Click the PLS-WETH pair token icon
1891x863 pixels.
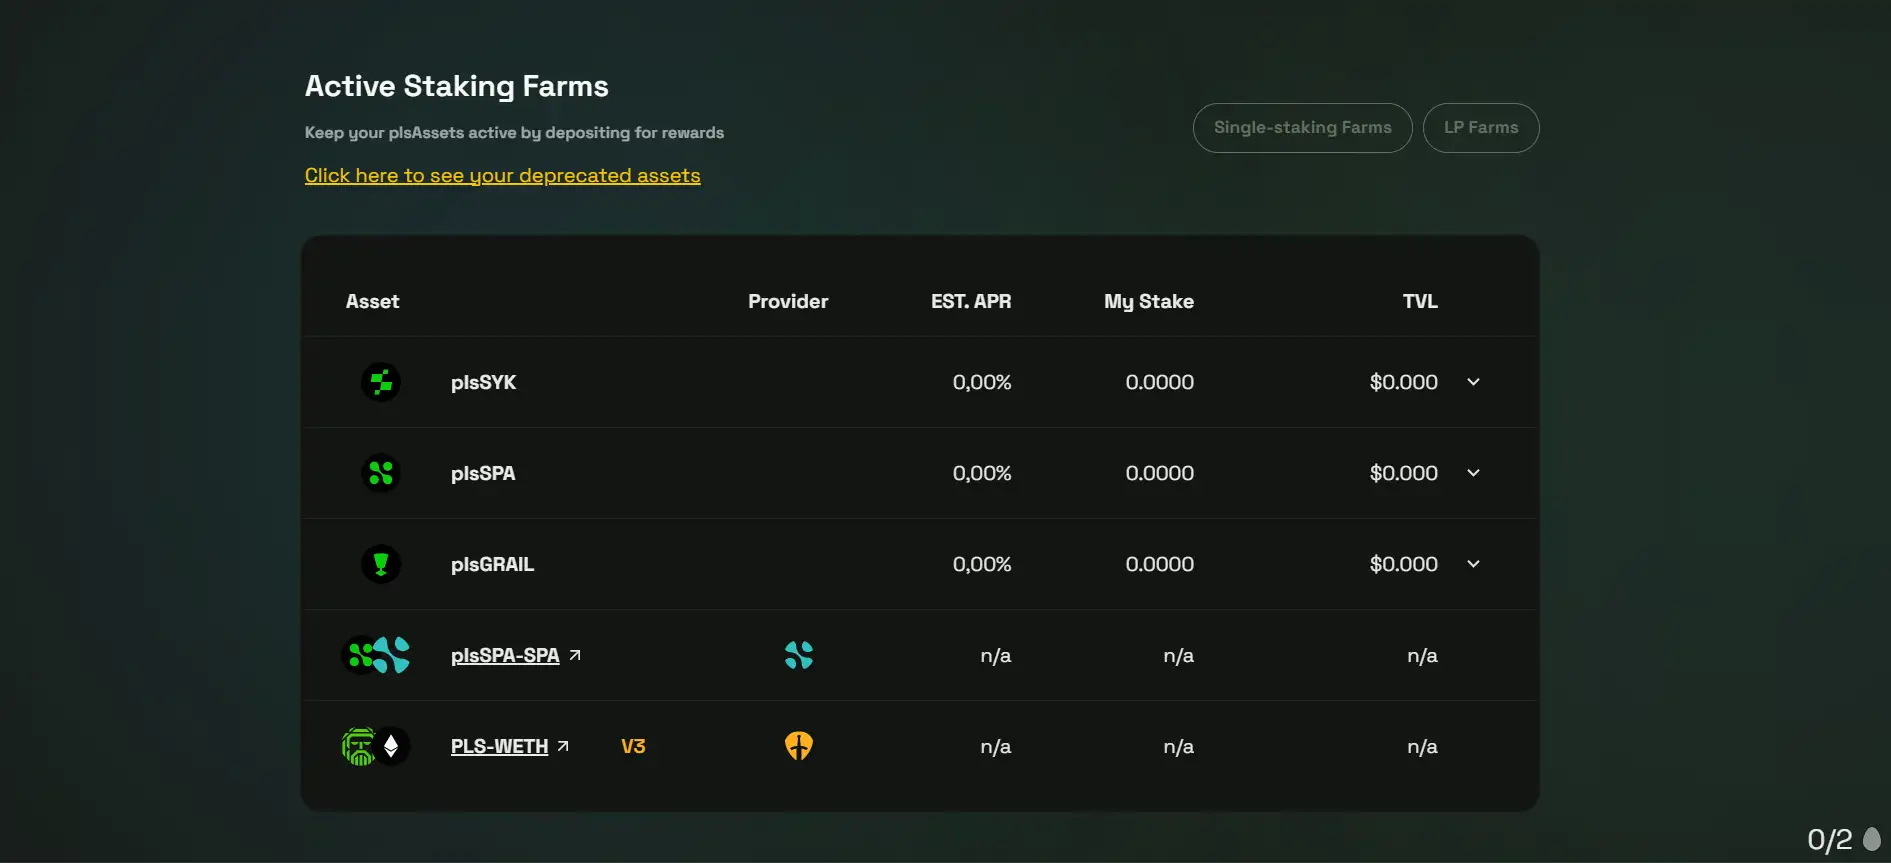click(375, 746)
